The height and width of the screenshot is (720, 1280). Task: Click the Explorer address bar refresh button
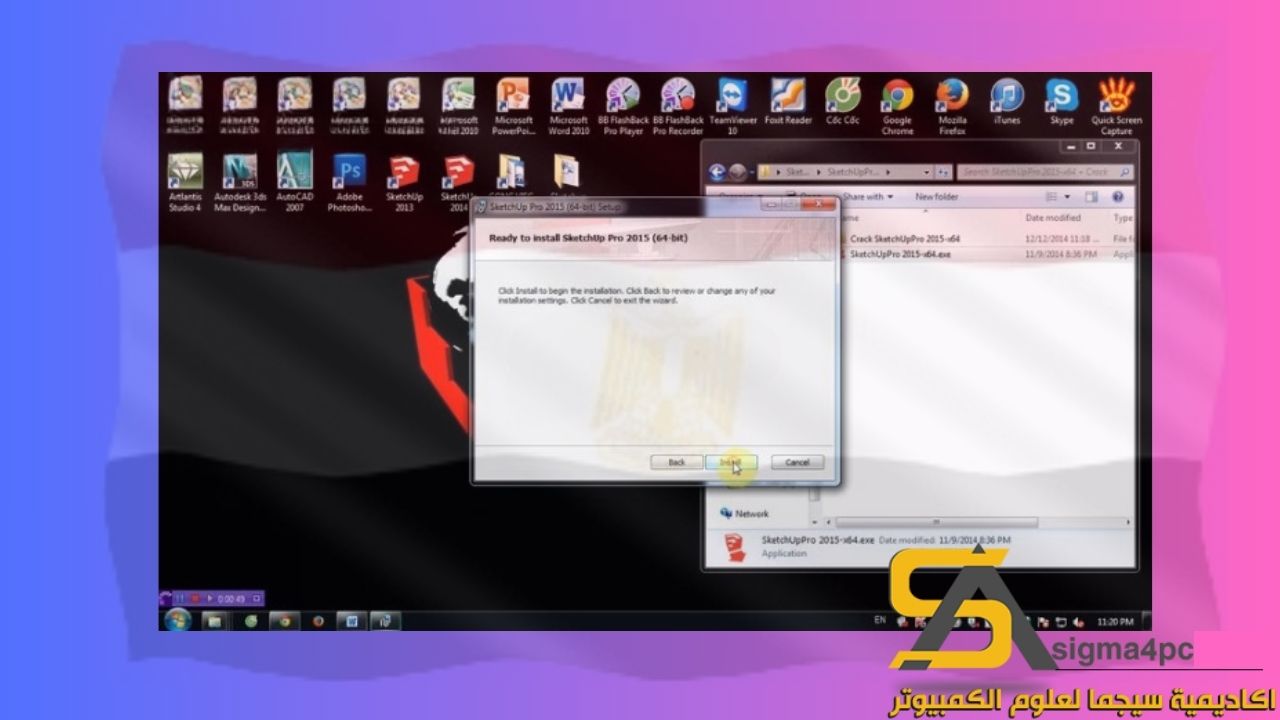(x=943, y=172)
